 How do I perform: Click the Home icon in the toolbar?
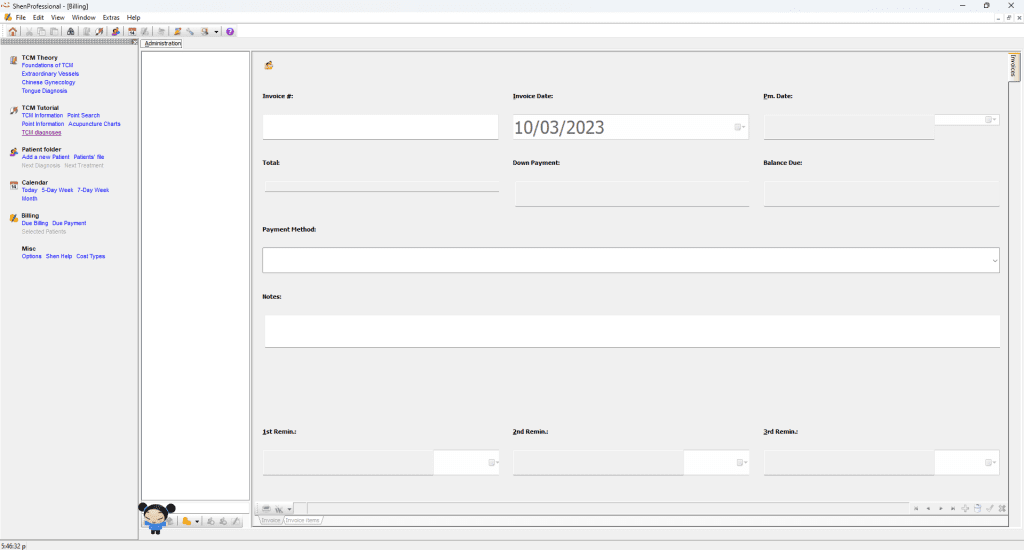tap(12, 31)
